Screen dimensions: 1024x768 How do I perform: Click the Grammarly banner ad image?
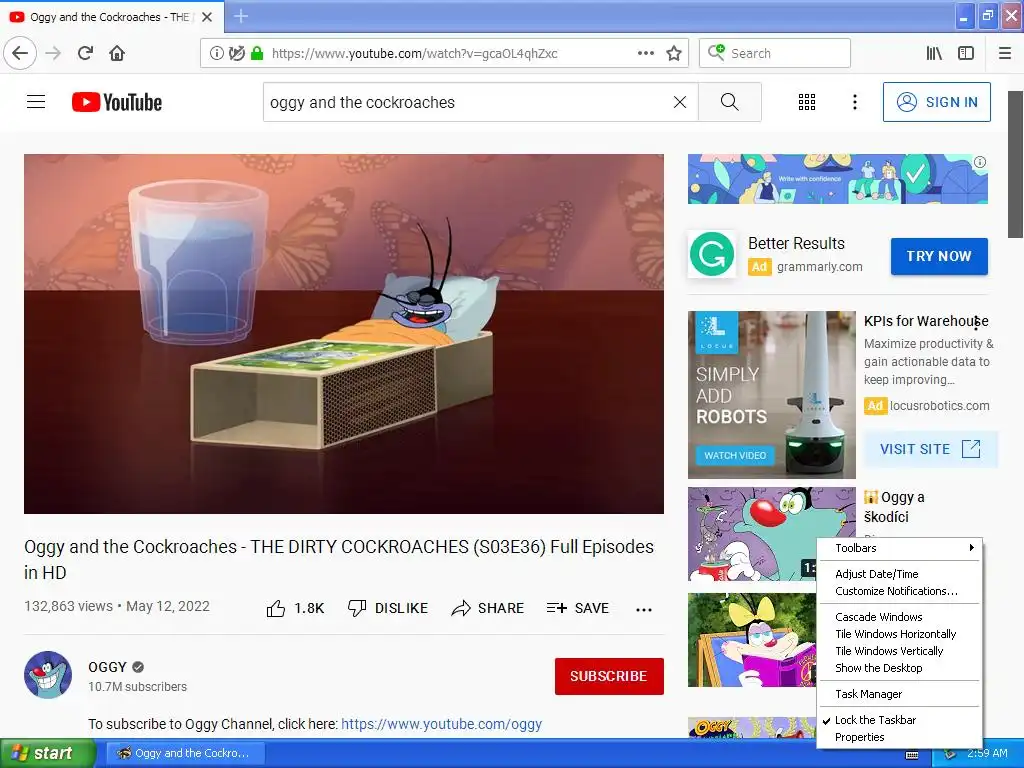(x=838, y=179)
